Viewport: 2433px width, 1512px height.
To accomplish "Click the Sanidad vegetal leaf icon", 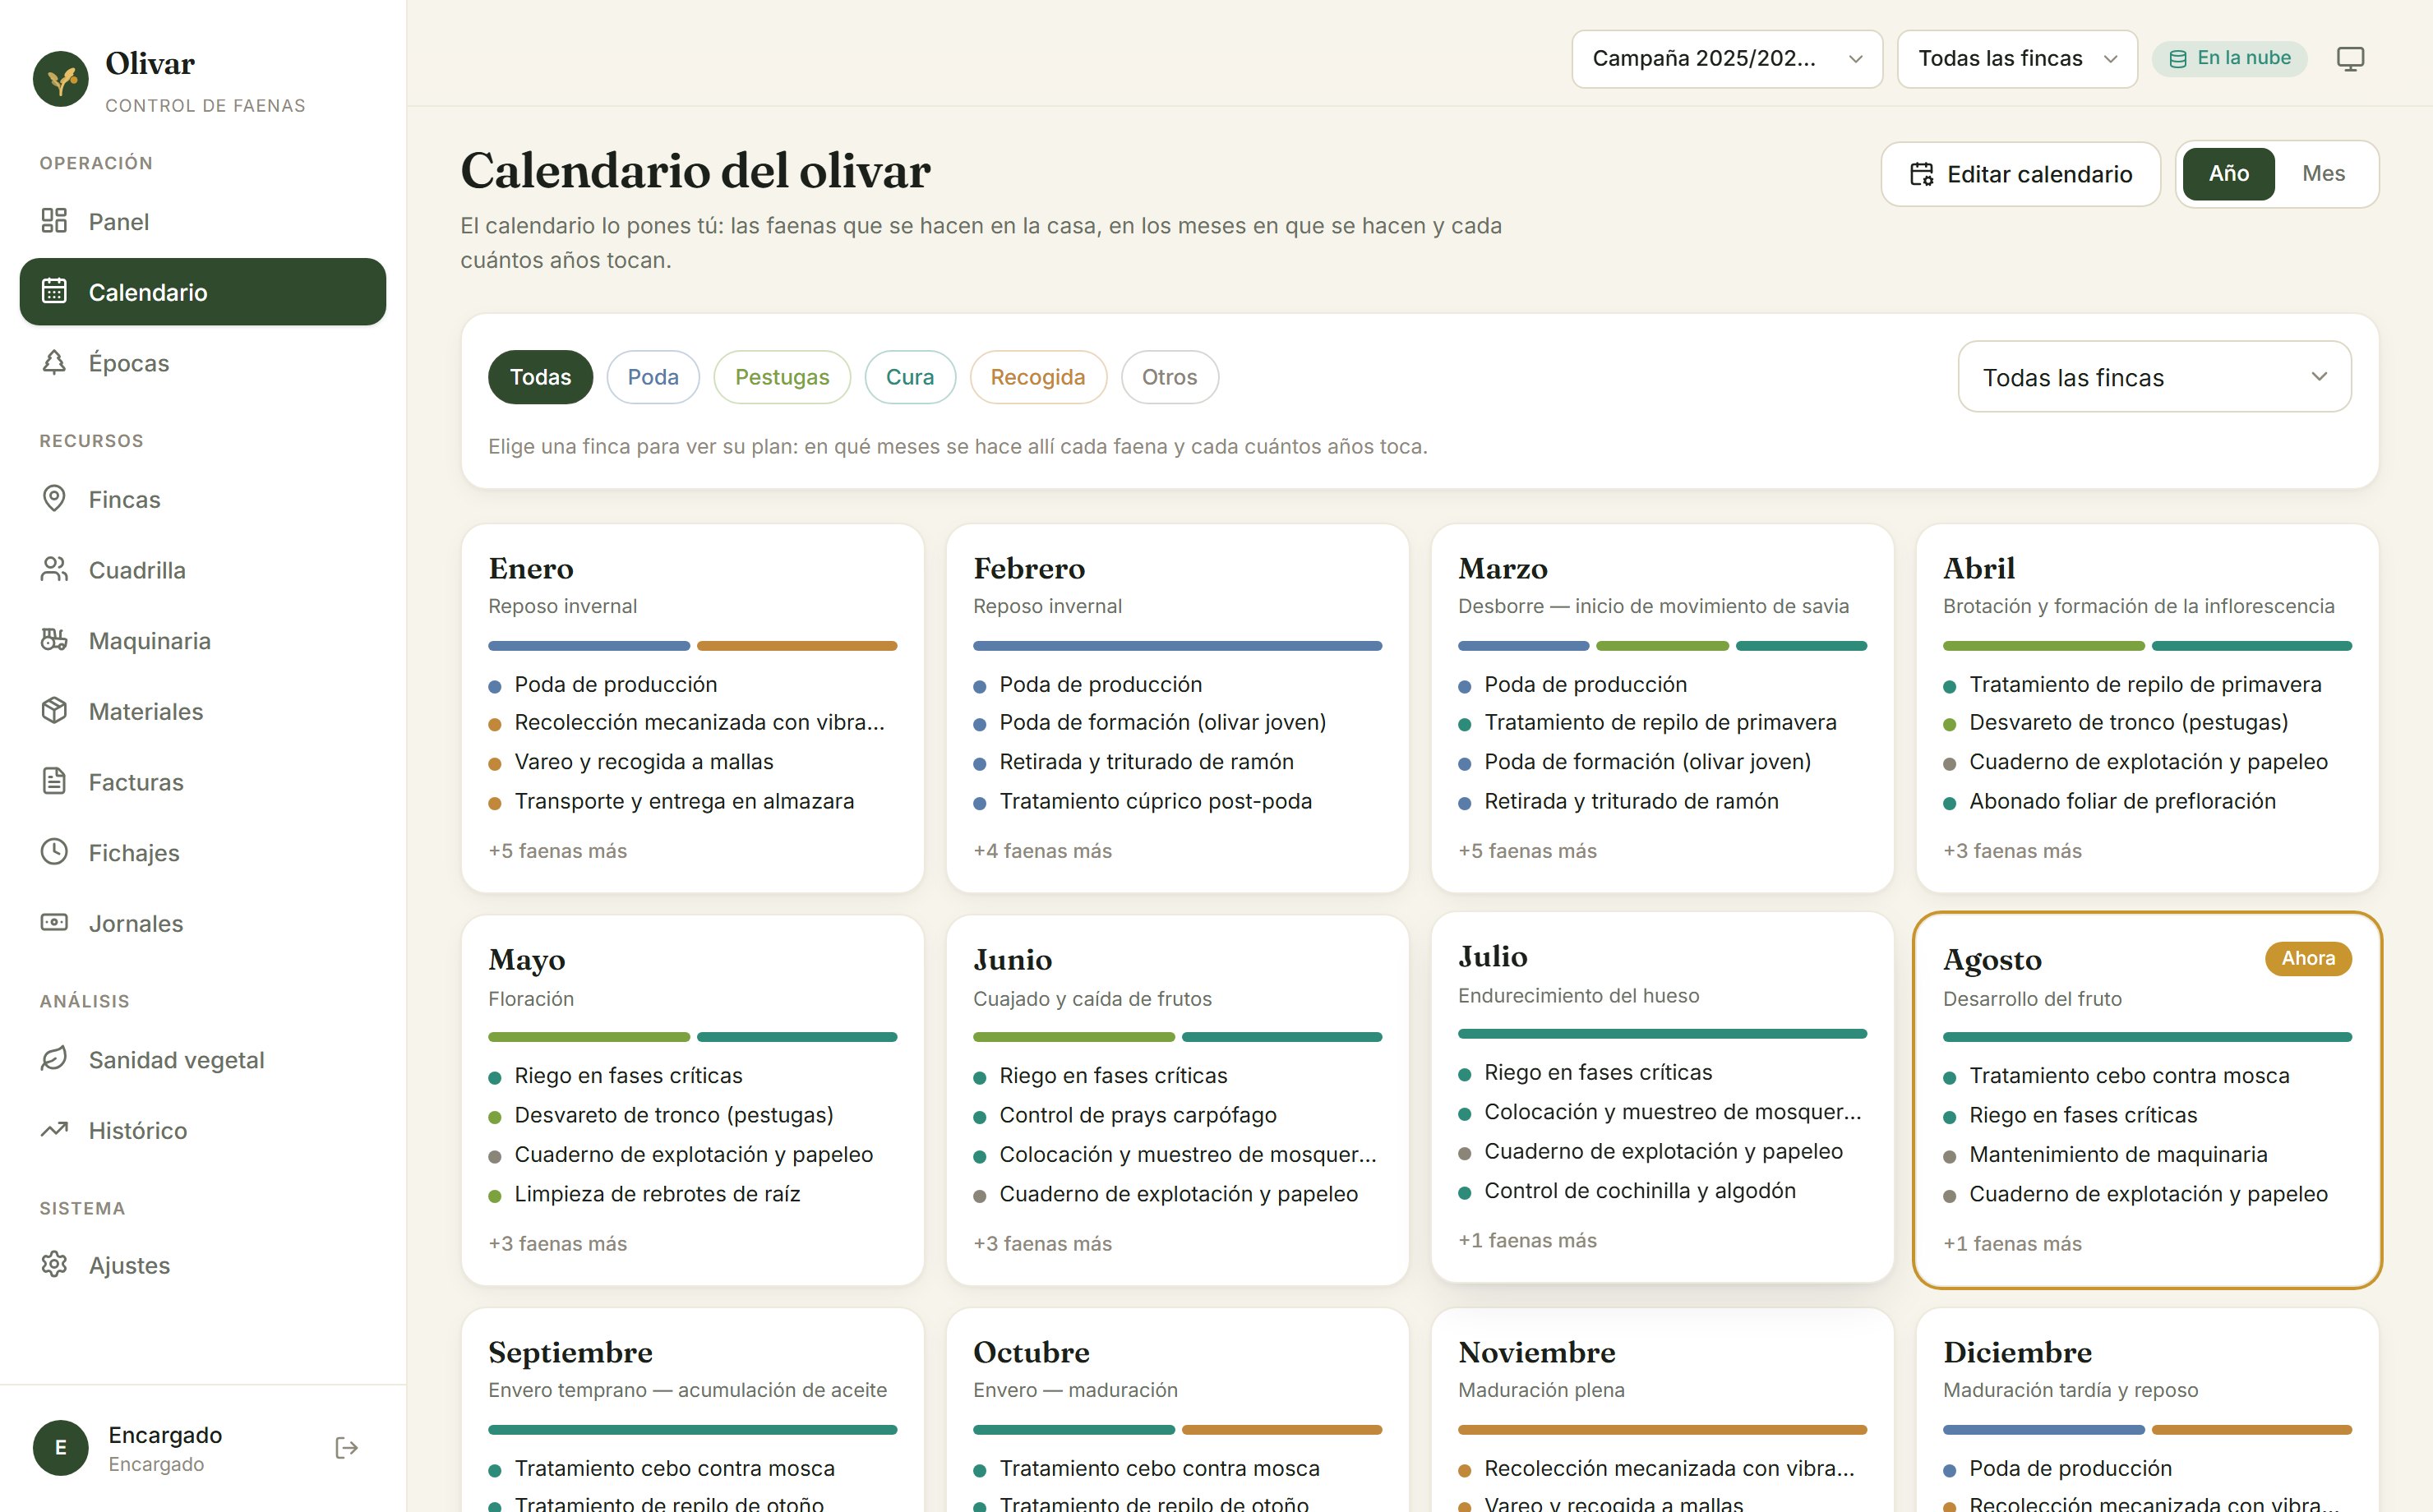I will click(54, 1059).
